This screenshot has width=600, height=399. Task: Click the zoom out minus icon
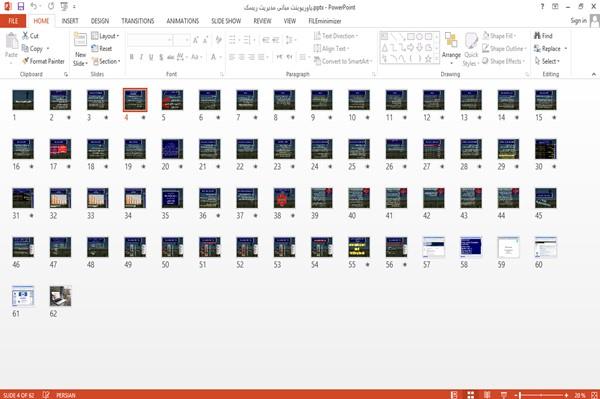pyautogui.click(x=516, y=395)
